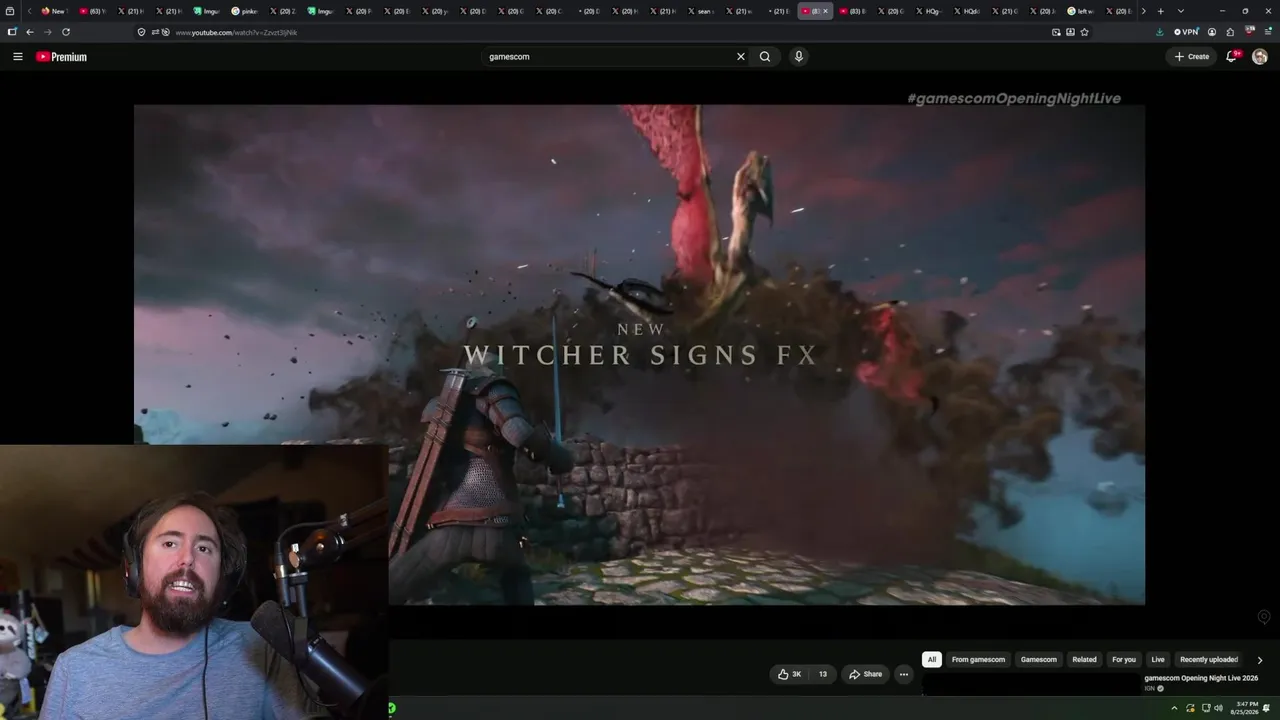The width and height of the screenshot is (1280, 720).
Task: Open browser extensions puzzle icon
Action: [x=1230, y=32]
